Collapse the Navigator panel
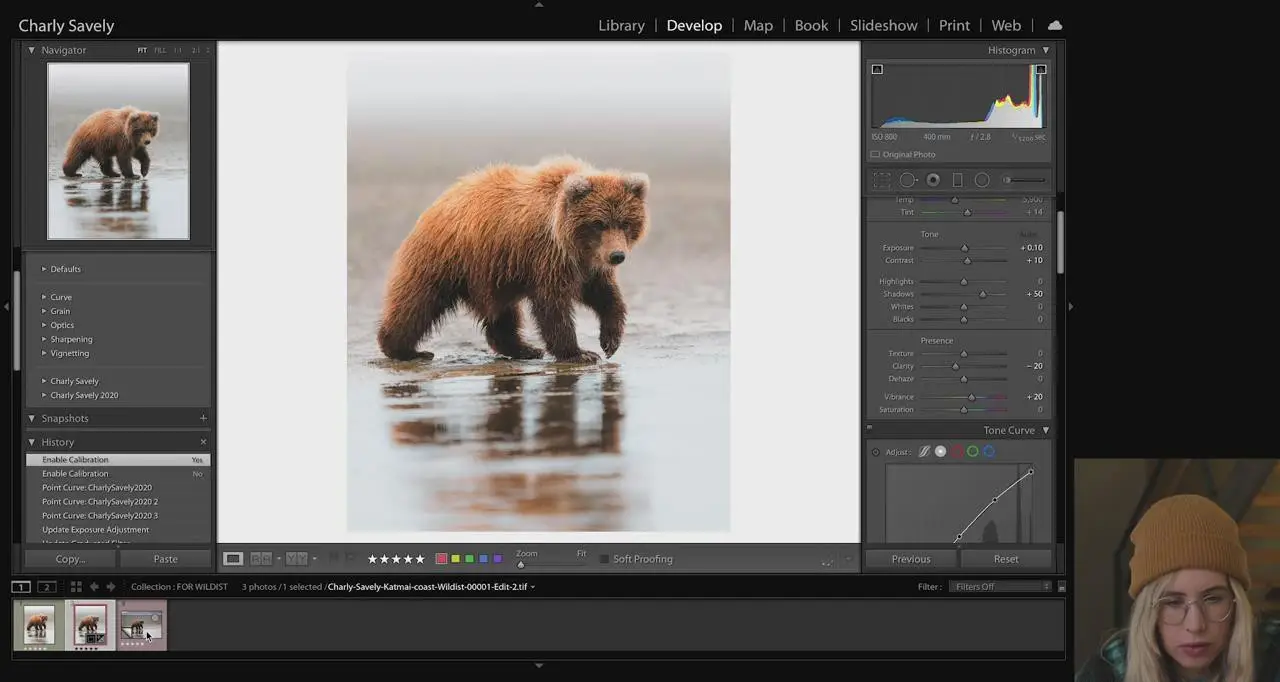 coord(31,50)
